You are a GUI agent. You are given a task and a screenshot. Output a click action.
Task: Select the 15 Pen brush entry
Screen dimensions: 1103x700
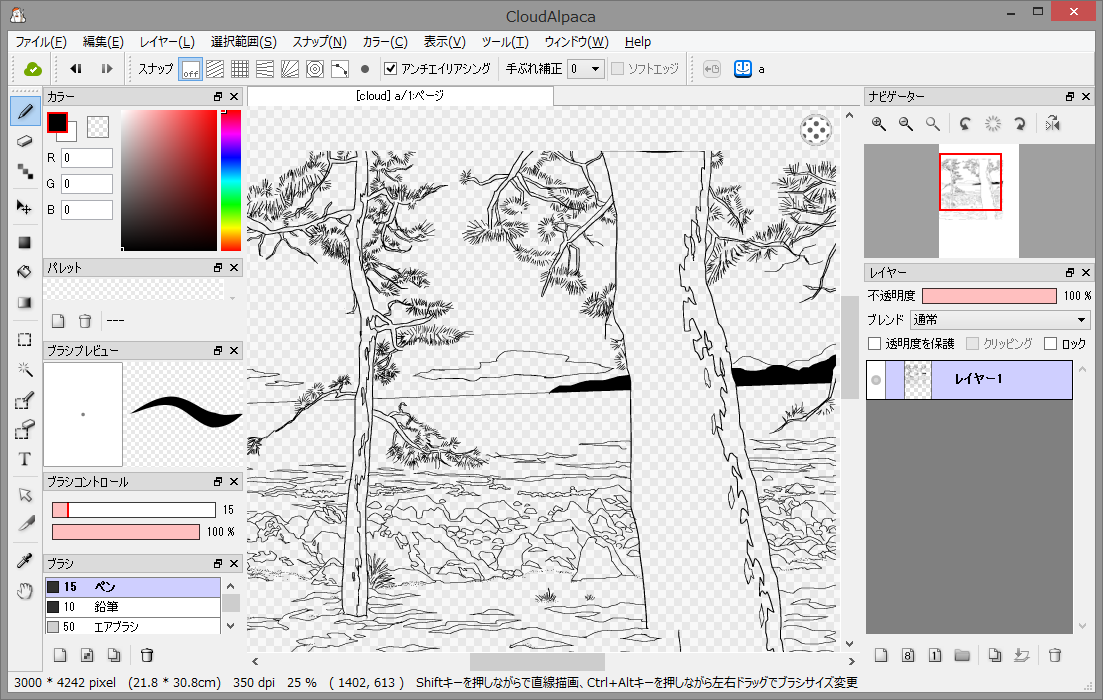click(x=133, y=587)
